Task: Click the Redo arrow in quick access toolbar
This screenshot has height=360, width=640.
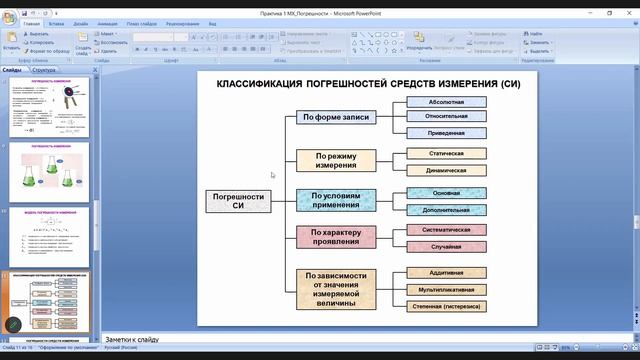Action: coord(45,13)
